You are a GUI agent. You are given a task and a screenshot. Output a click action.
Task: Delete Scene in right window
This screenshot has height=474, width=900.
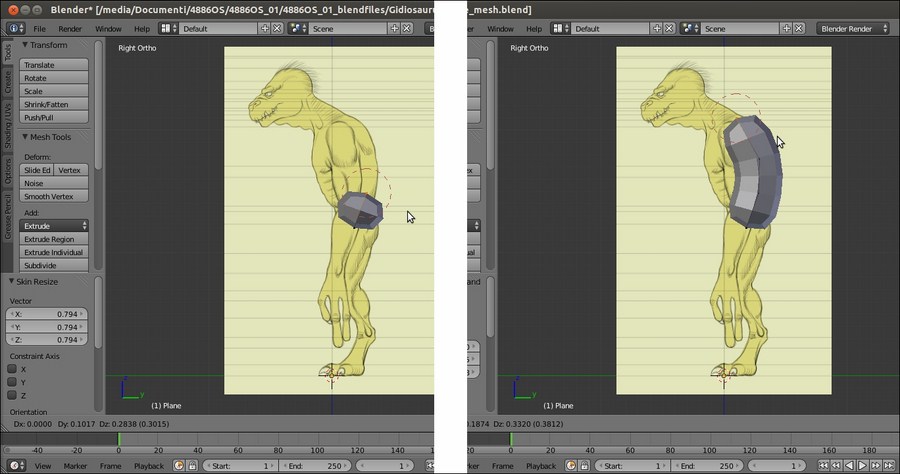tap(798, 28)
